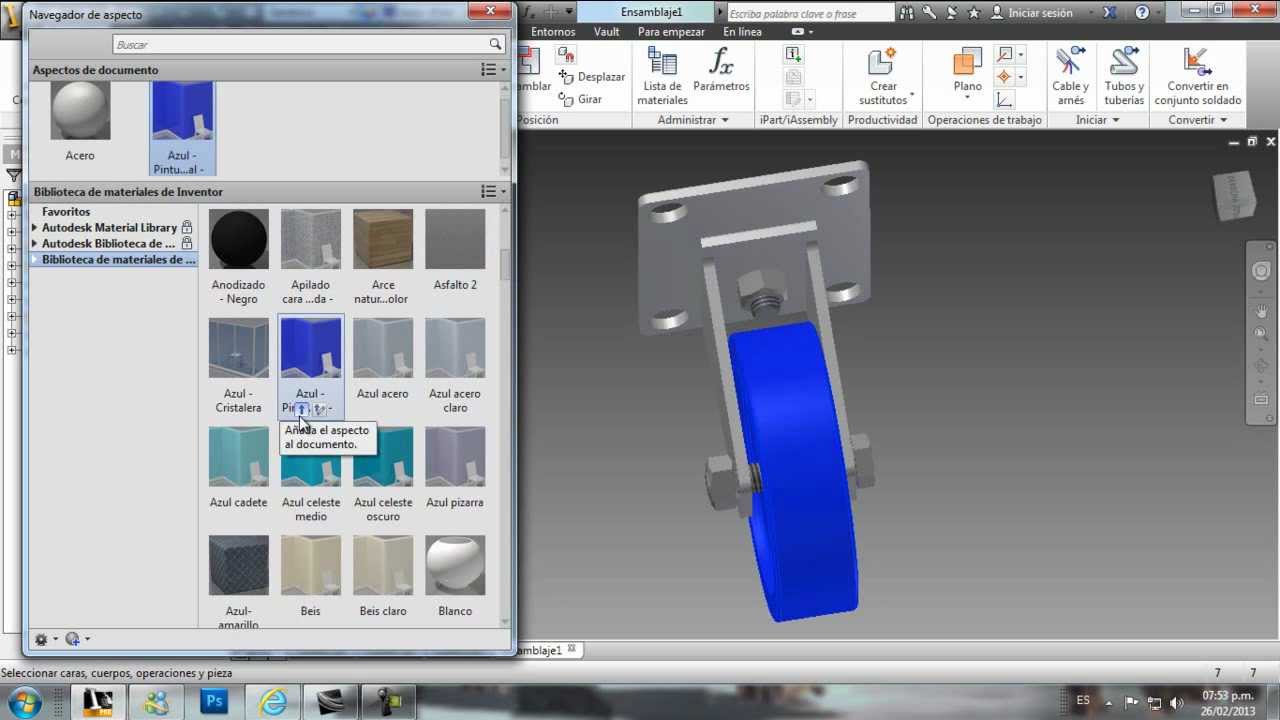Expand Autodesk Biblioteca de... tree node
The height and width of the screenshot is (720, 1280).
[x=35, y=244]
